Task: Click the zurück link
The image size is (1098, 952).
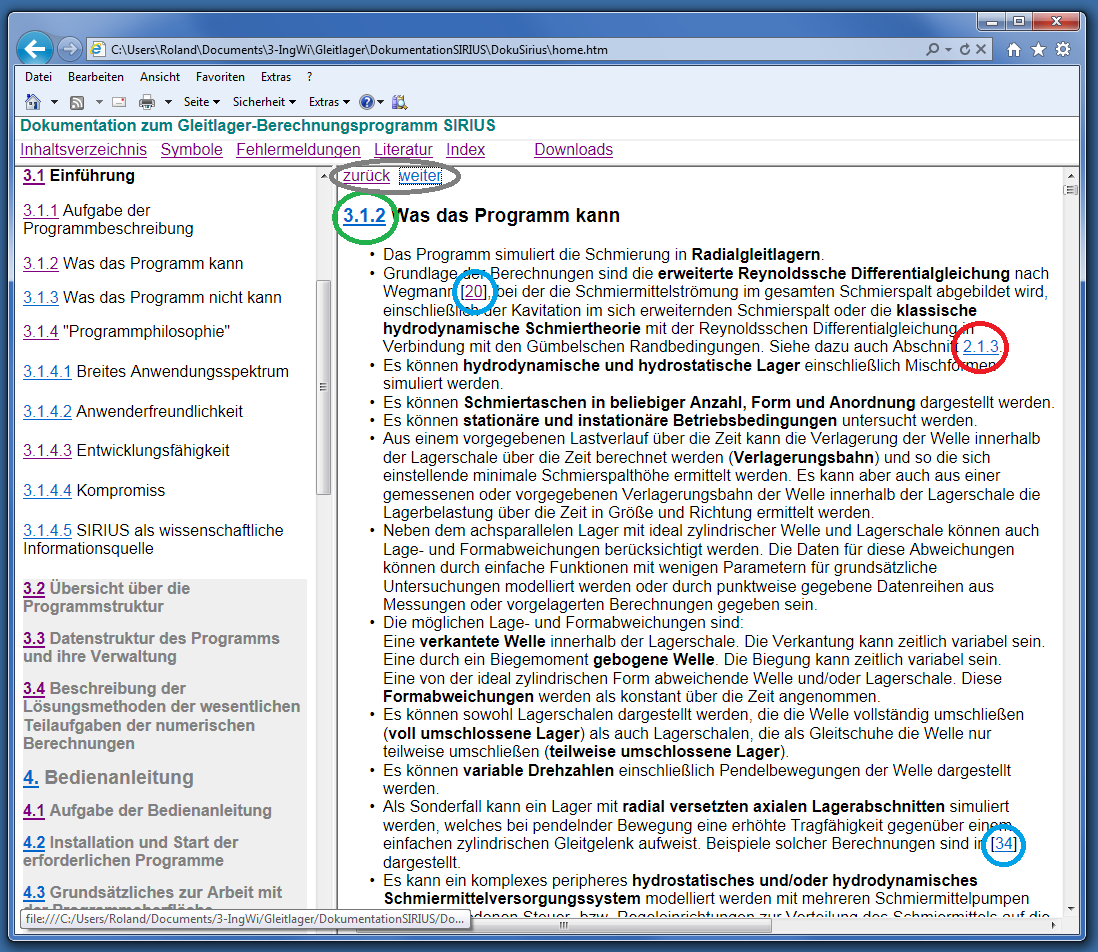Action: point(366,176)
